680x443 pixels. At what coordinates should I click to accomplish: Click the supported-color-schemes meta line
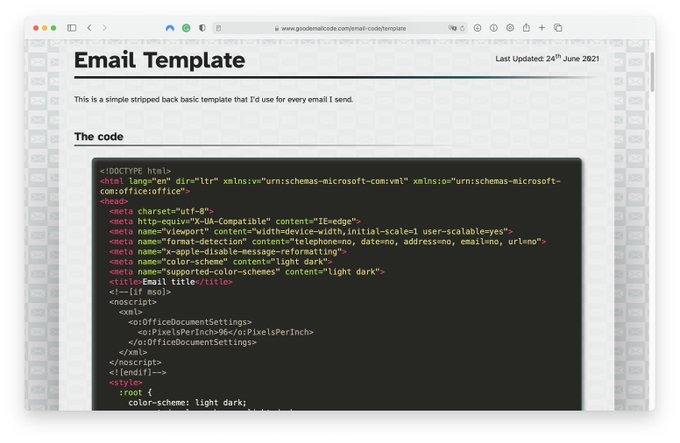(247, 271)
